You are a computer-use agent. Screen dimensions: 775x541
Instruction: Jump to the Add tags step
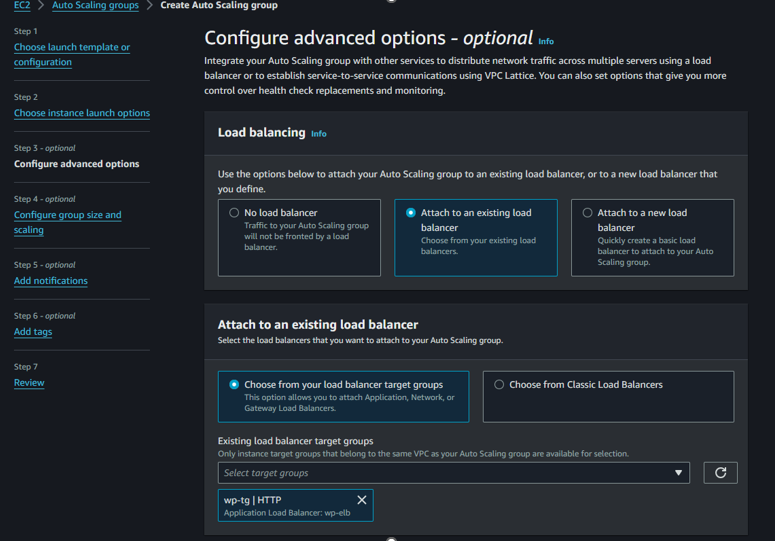pos(33,332)
